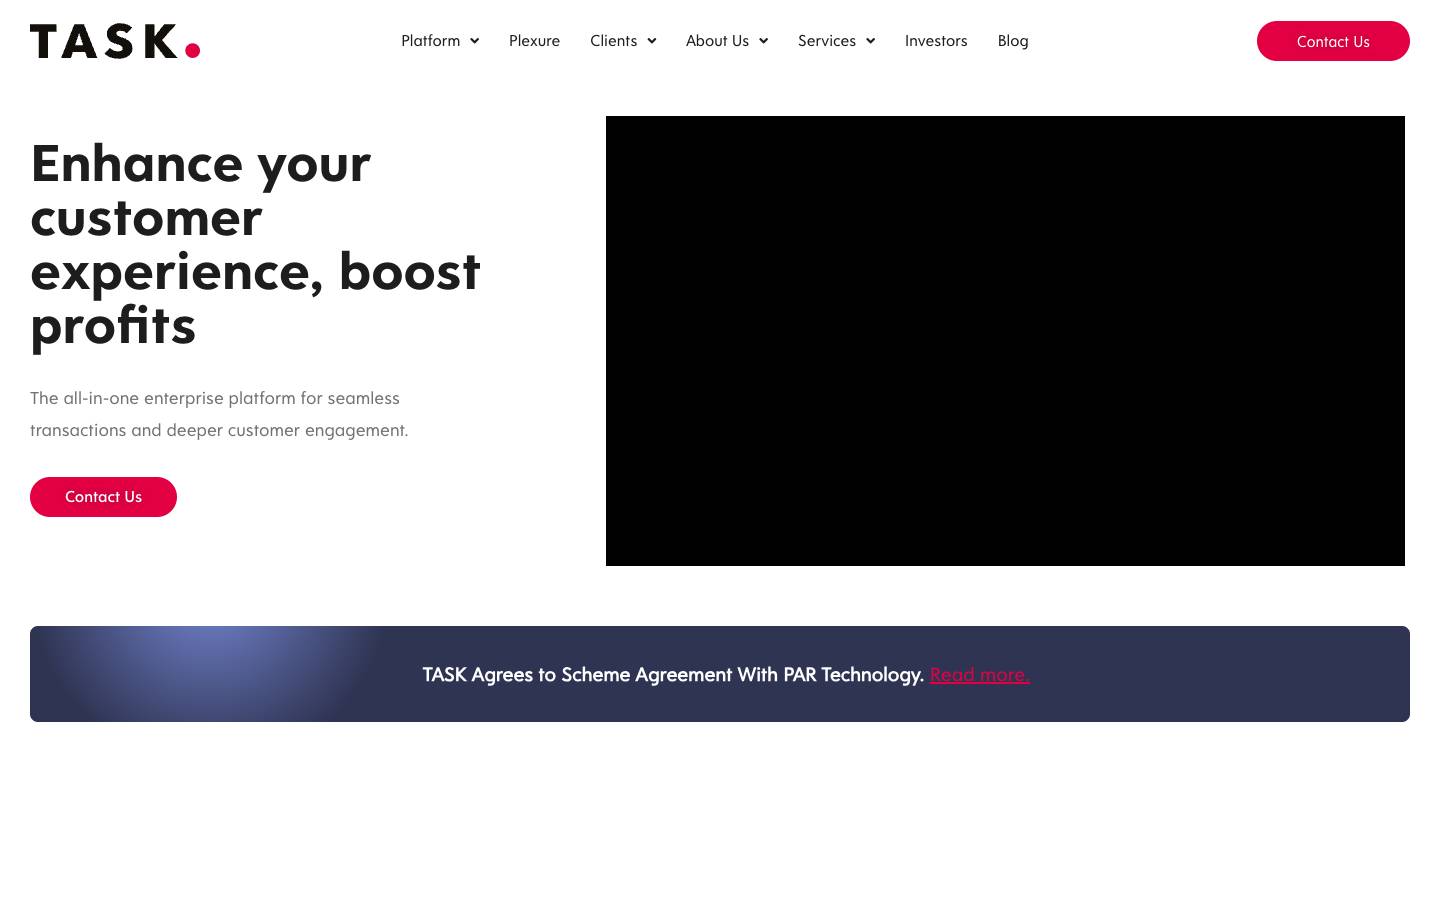Select Platform in the navigation bar
Image resolution: width=1440 pixels, height=900 pixels.
pyautogui.click(x=431, y=41)
